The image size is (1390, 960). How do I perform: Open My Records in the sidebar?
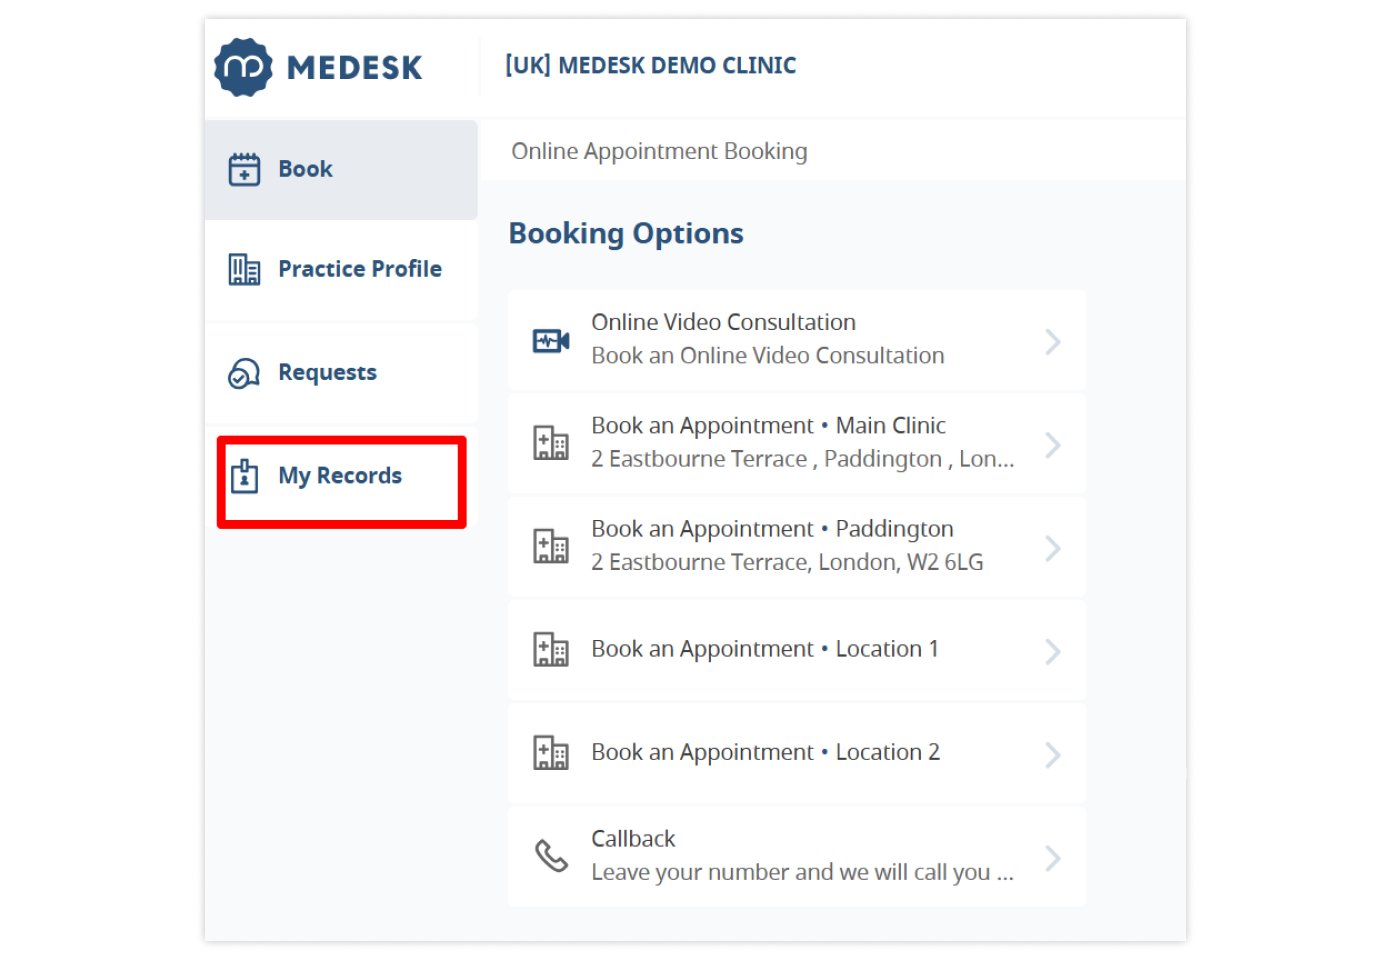point(341,476)
